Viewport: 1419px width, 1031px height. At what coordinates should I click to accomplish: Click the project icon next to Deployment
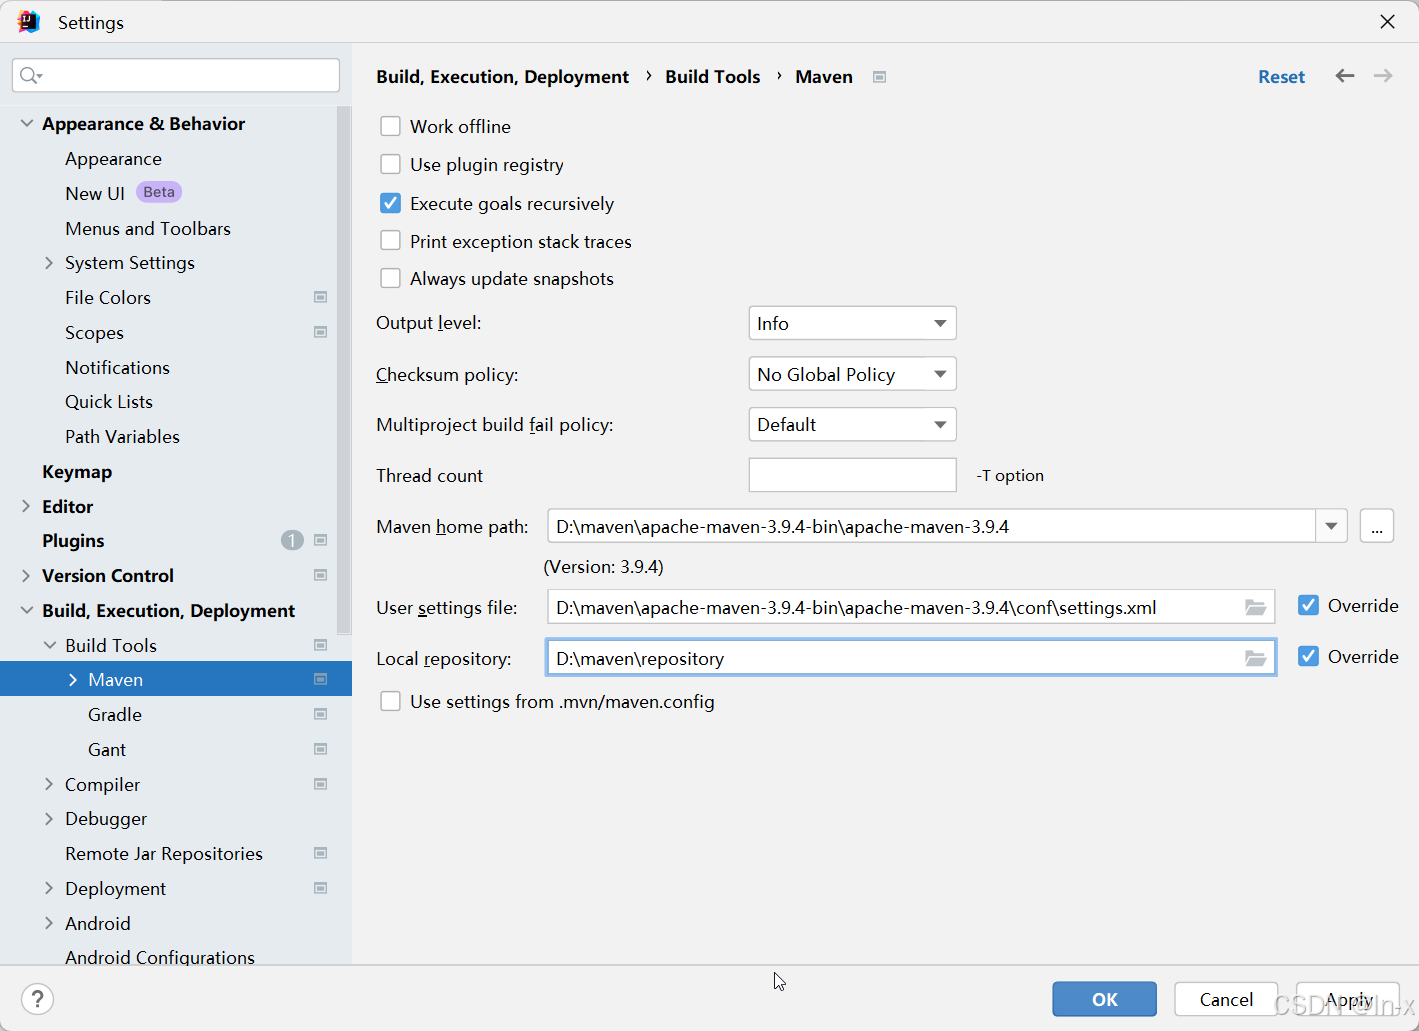(320, 888)
